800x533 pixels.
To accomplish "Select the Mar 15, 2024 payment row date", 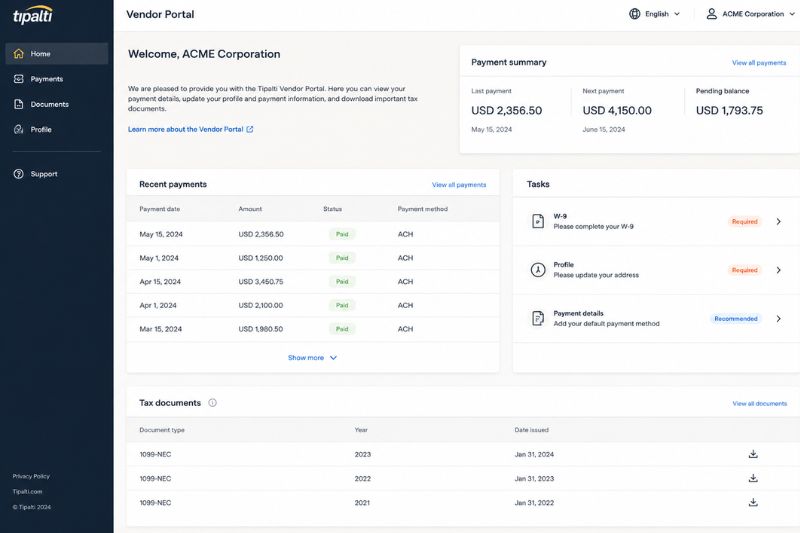I will (160, 329).
